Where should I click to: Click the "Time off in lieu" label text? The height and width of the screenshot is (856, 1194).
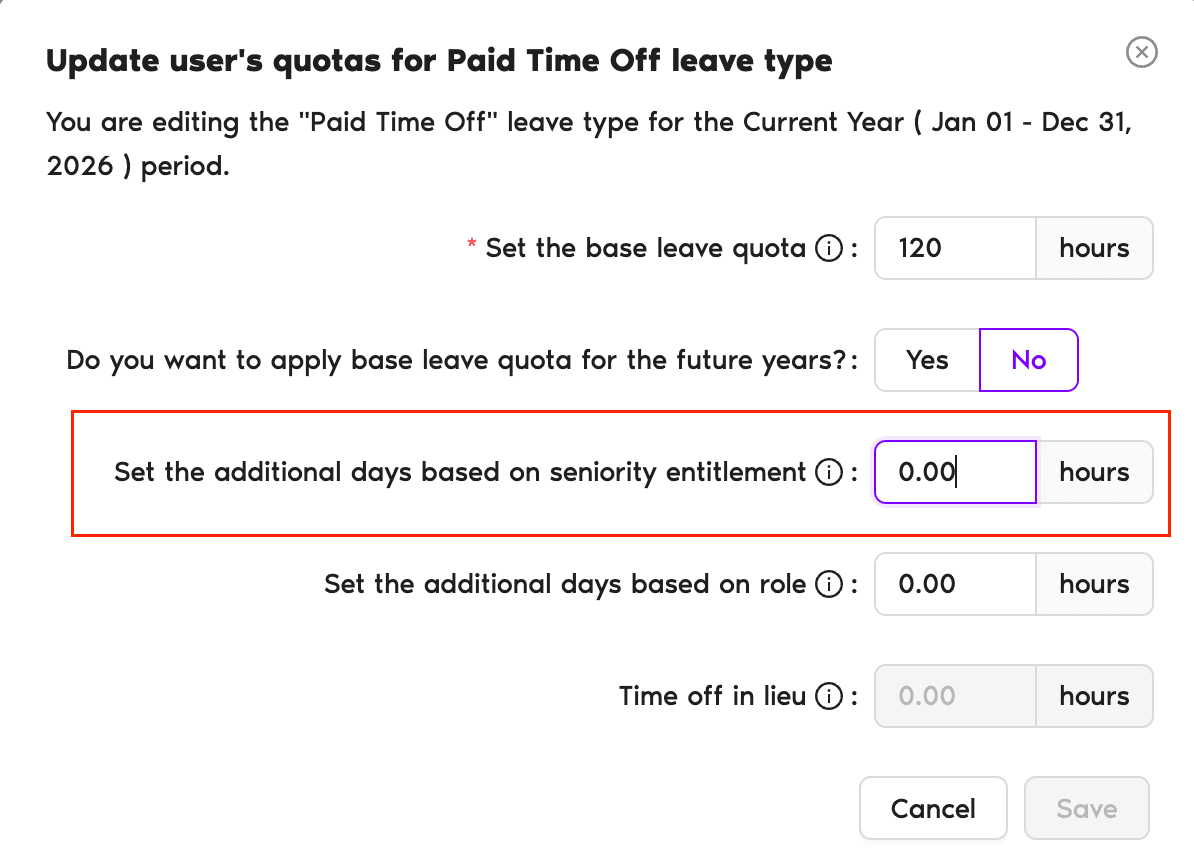712,696
